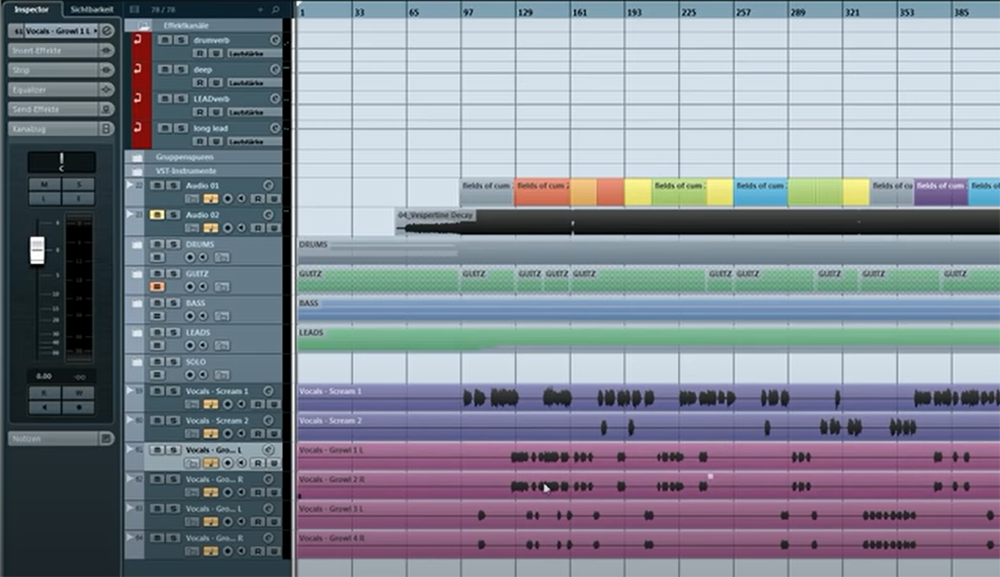The height and width of the screenshot is (577, 1000).
Task: Click the add track plus icon
Action: pyautogui.click(x=260, y=10)
